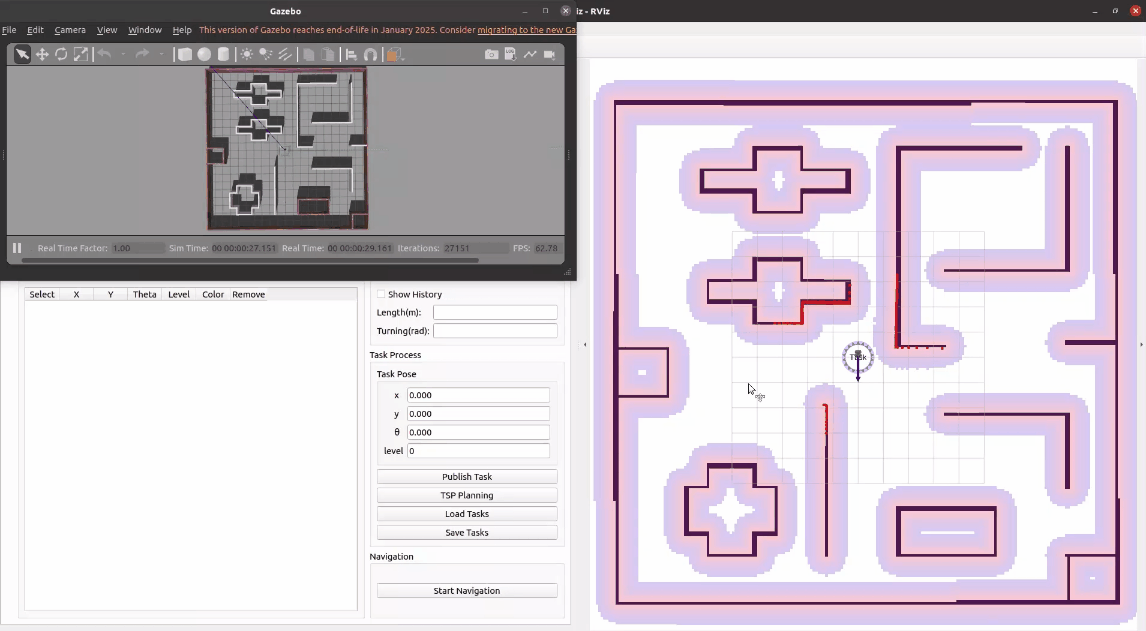Click the Theta column header

pyautogui.click(x=145, y=295)
